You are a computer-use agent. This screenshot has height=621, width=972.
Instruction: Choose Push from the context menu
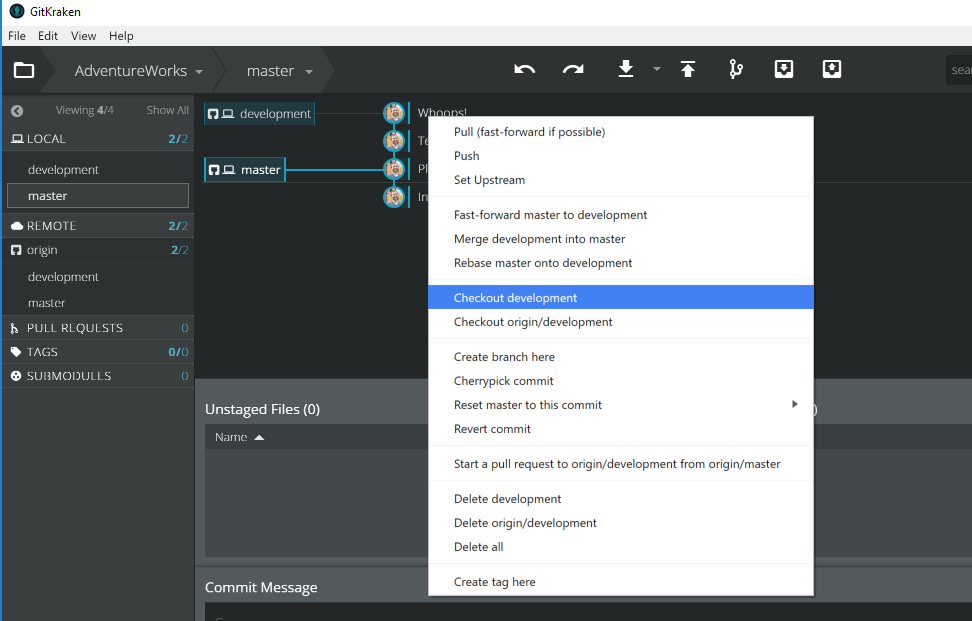tap(621, 156)
